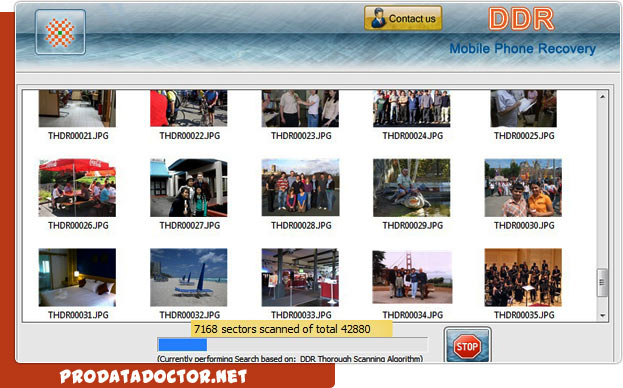Select thumbnail THDR00027.JPG
623x388 pixels.
(189, 188)
